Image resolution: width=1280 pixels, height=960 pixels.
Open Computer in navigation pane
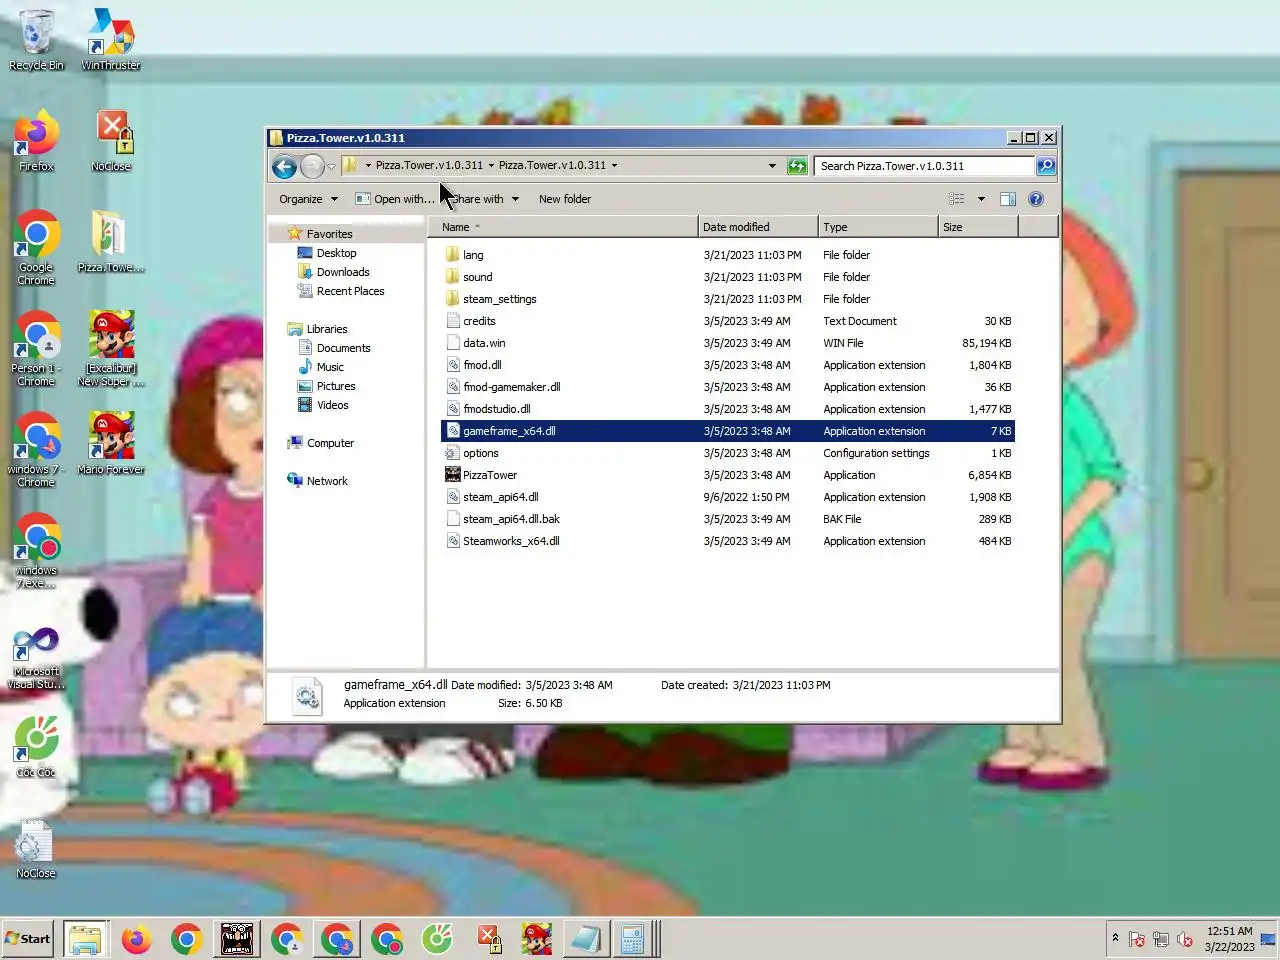coord(330,443)
